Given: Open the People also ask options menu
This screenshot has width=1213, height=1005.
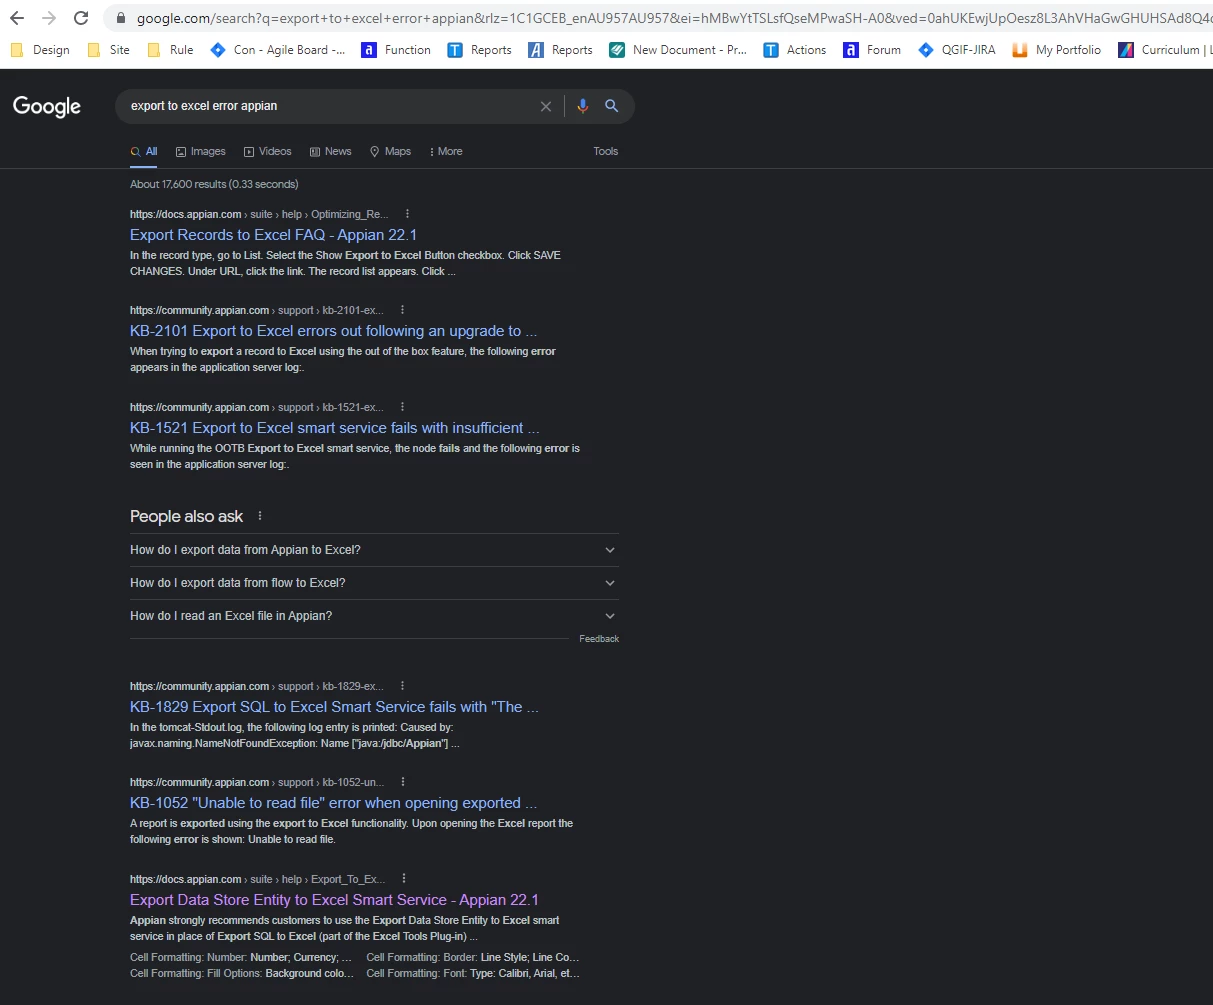Looking at the screenshot, I should tap(260, 516).
